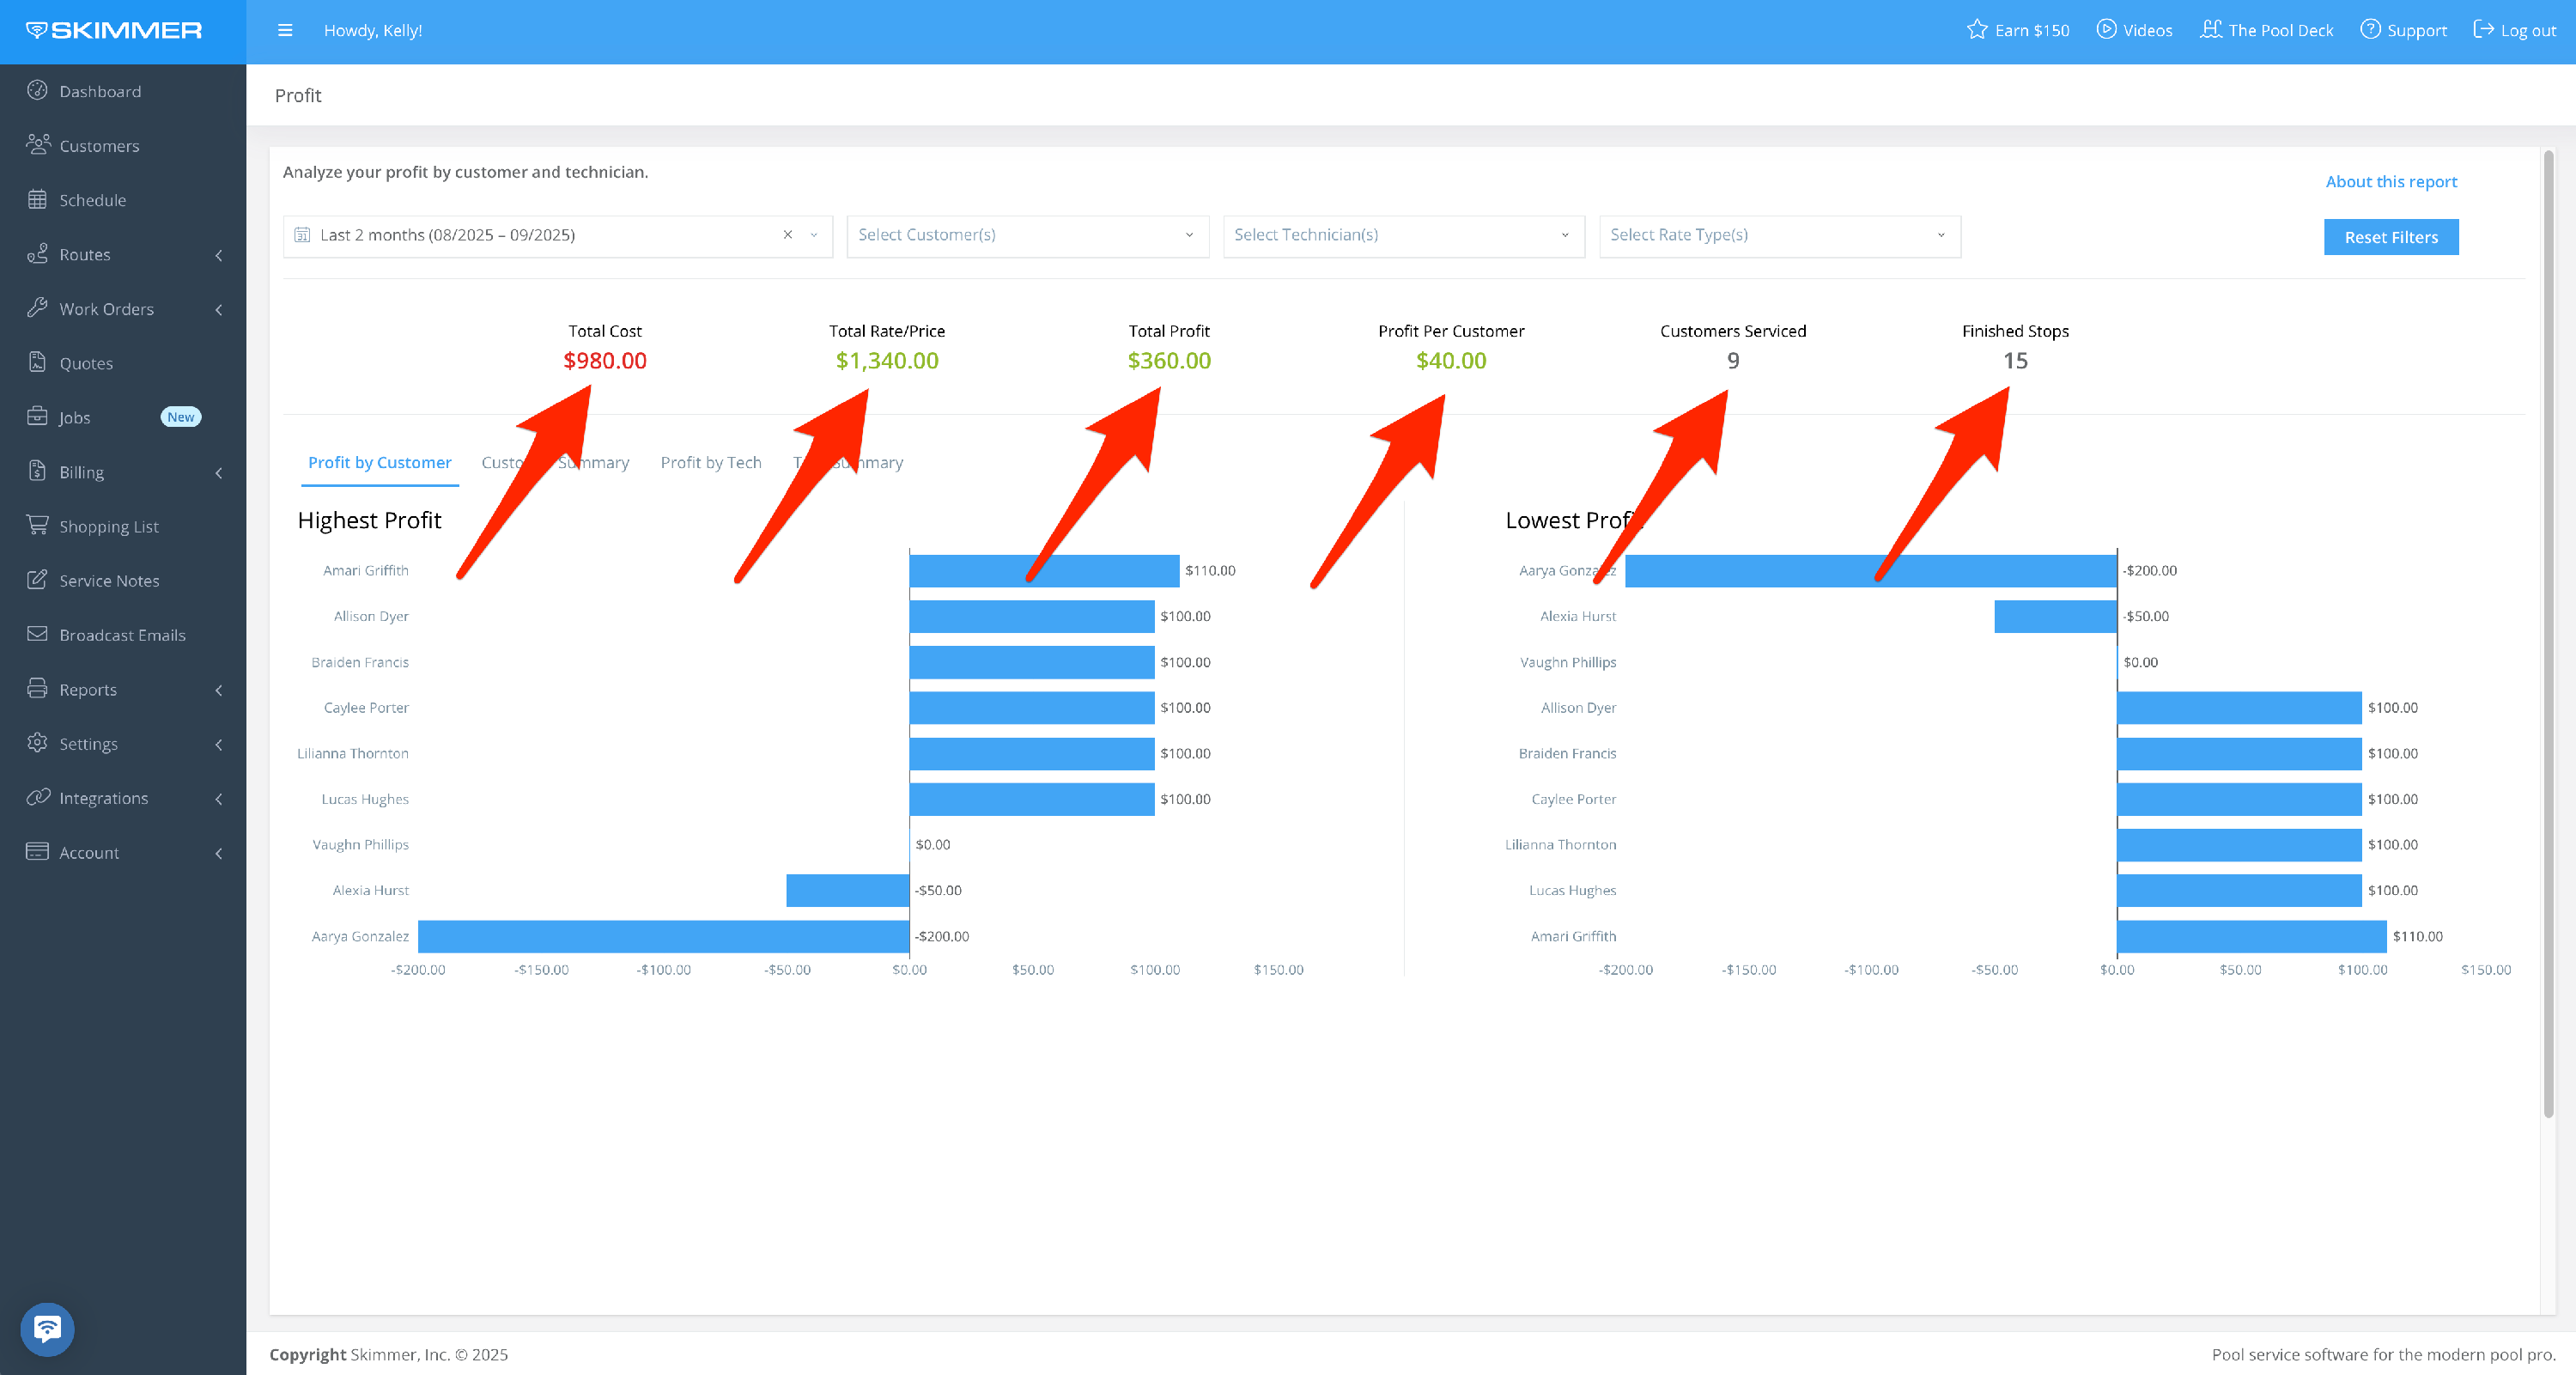2576x1375 pixels.
Task: Open Service Notes in sidebar
Action: [109, 580]
